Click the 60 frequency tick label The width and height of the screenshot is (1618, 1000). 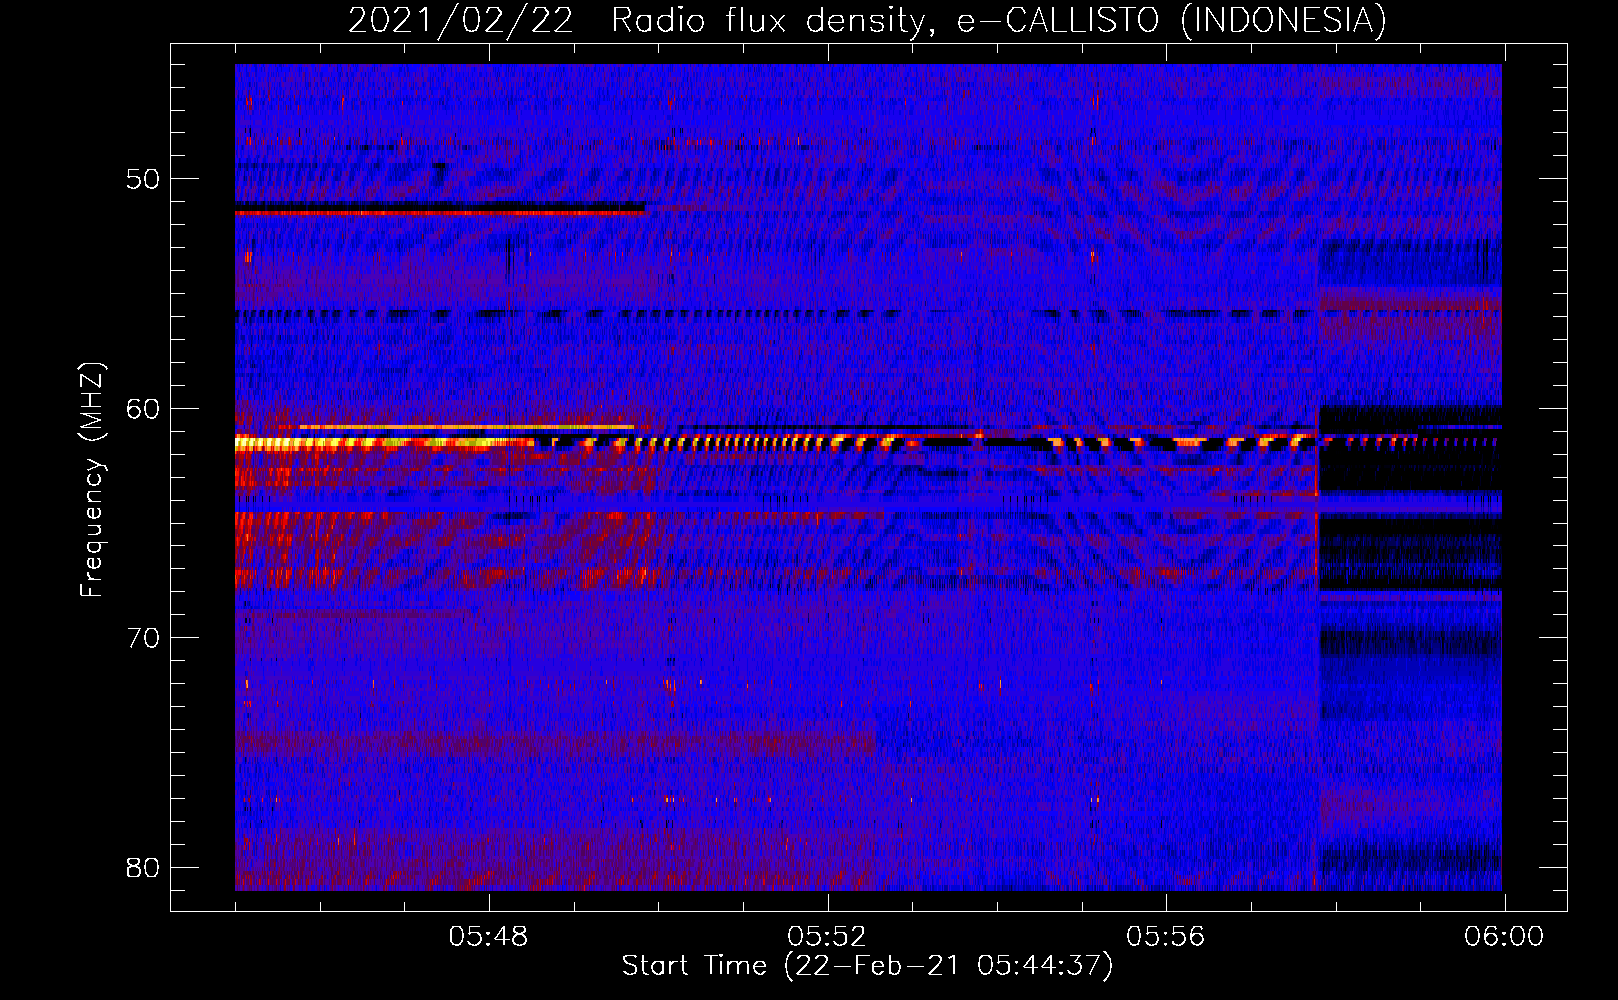(x=143, y=408)
